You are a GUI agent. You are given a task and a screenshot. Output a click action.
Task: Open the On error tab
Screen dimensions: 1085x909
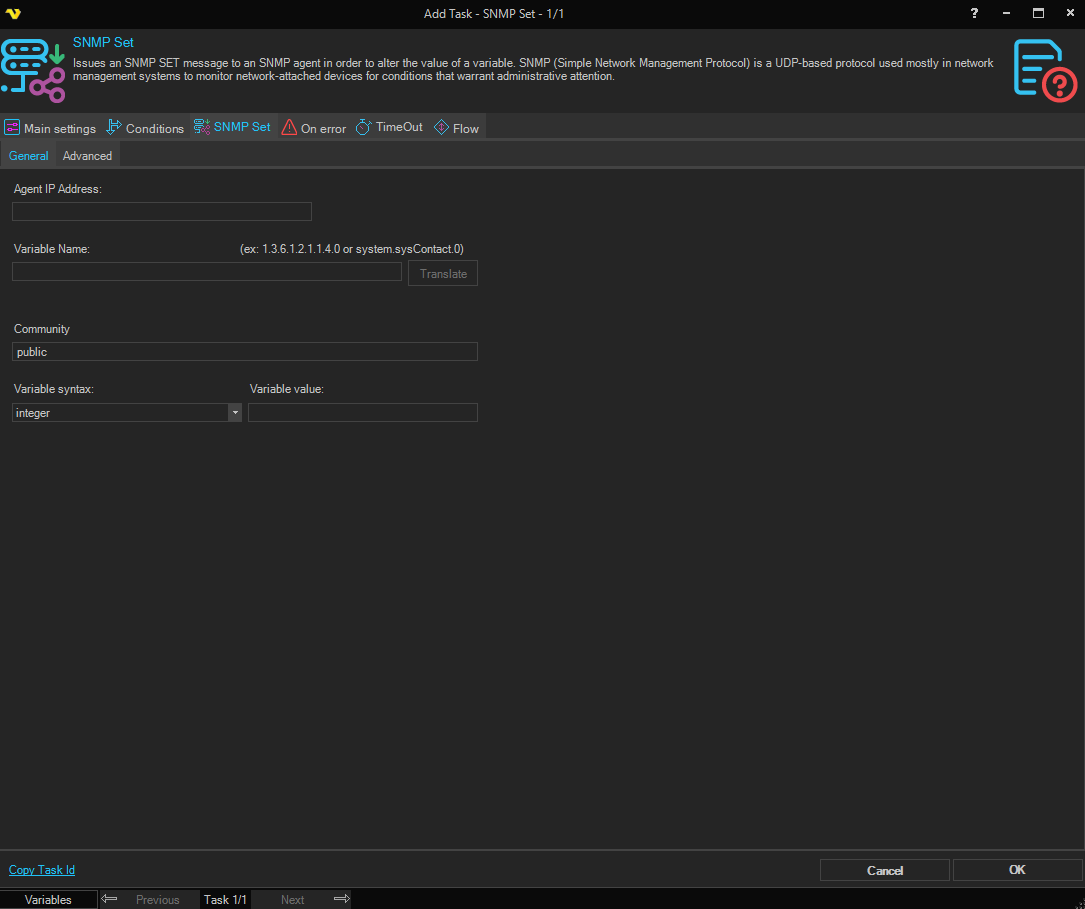[314, 128]
